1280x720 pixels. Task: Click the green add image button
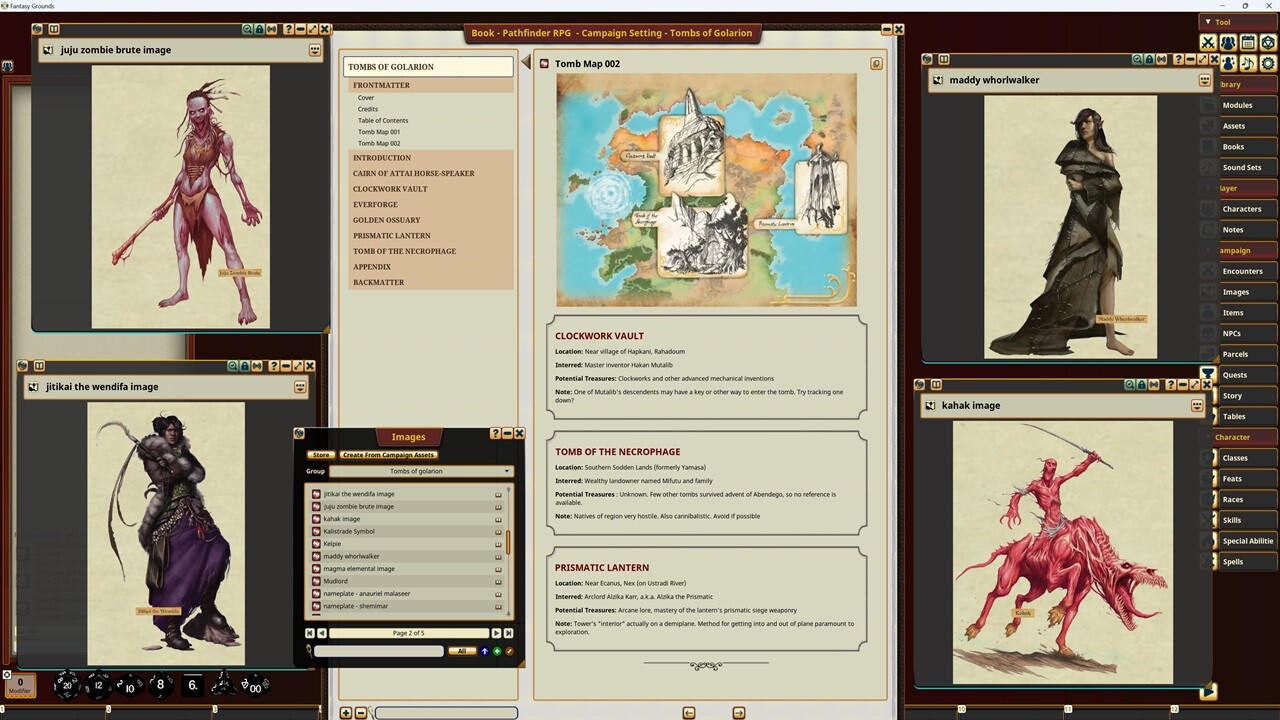point(497,651)
